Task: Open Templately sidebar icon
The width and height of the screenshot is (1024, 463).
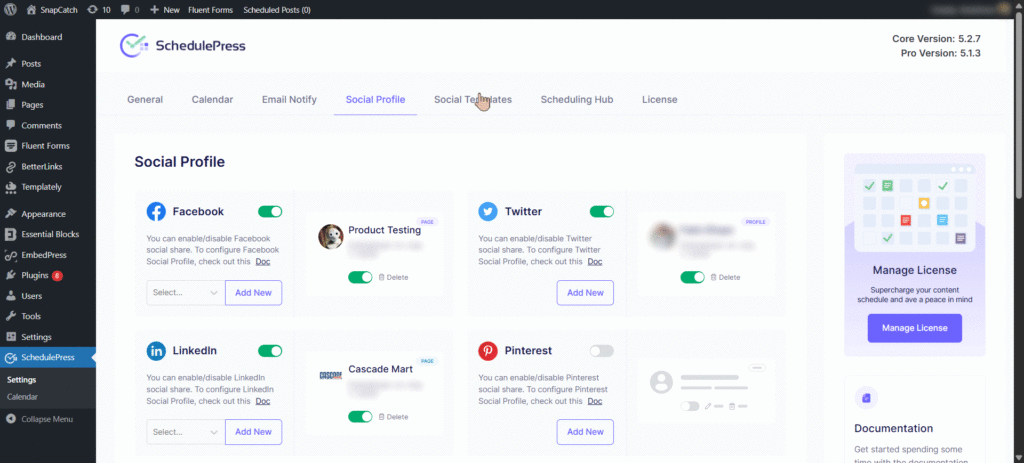Action: (x=10, y=187)
